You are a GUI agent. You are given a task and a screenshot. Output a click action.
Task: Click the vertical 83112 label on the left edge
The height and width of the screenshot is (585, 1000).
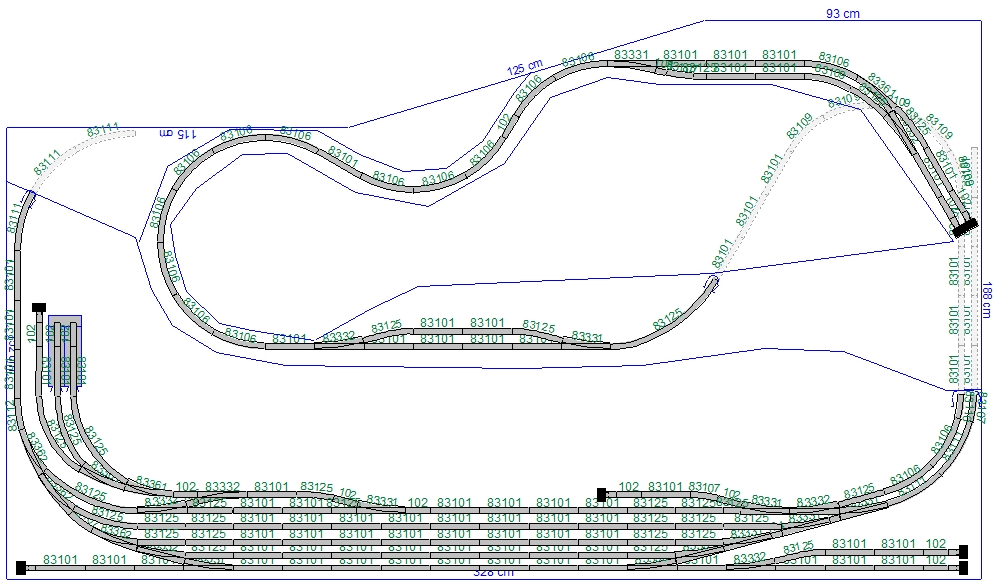click(11, 416)
